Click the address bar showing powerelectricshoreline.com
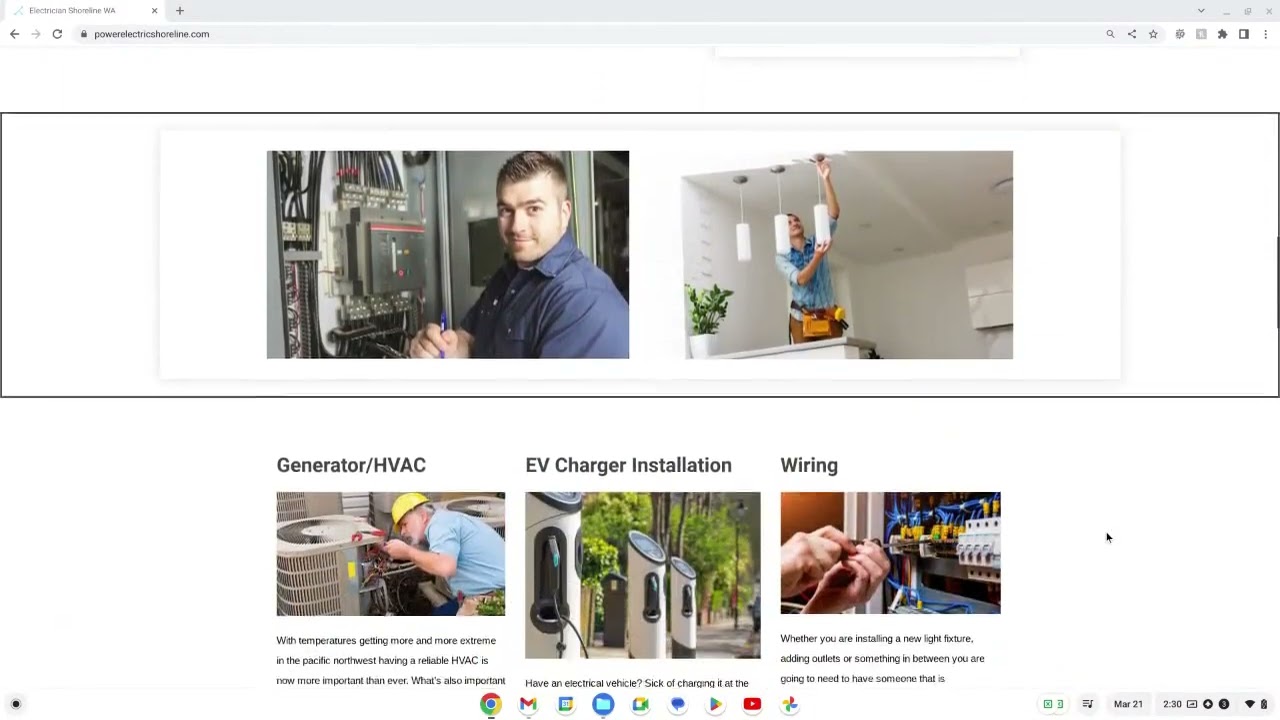 pos(590,34)
